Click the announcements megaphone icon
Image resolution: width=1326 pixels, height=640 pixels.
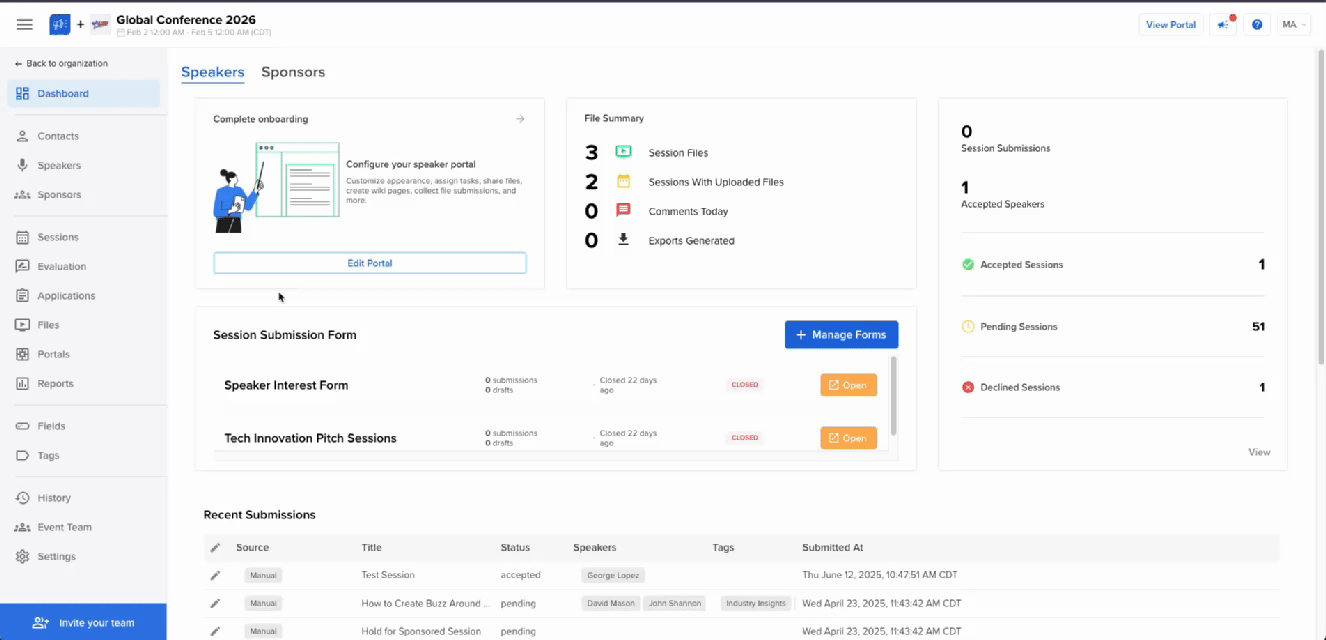pyautogui.click(x=1223, y=24)
